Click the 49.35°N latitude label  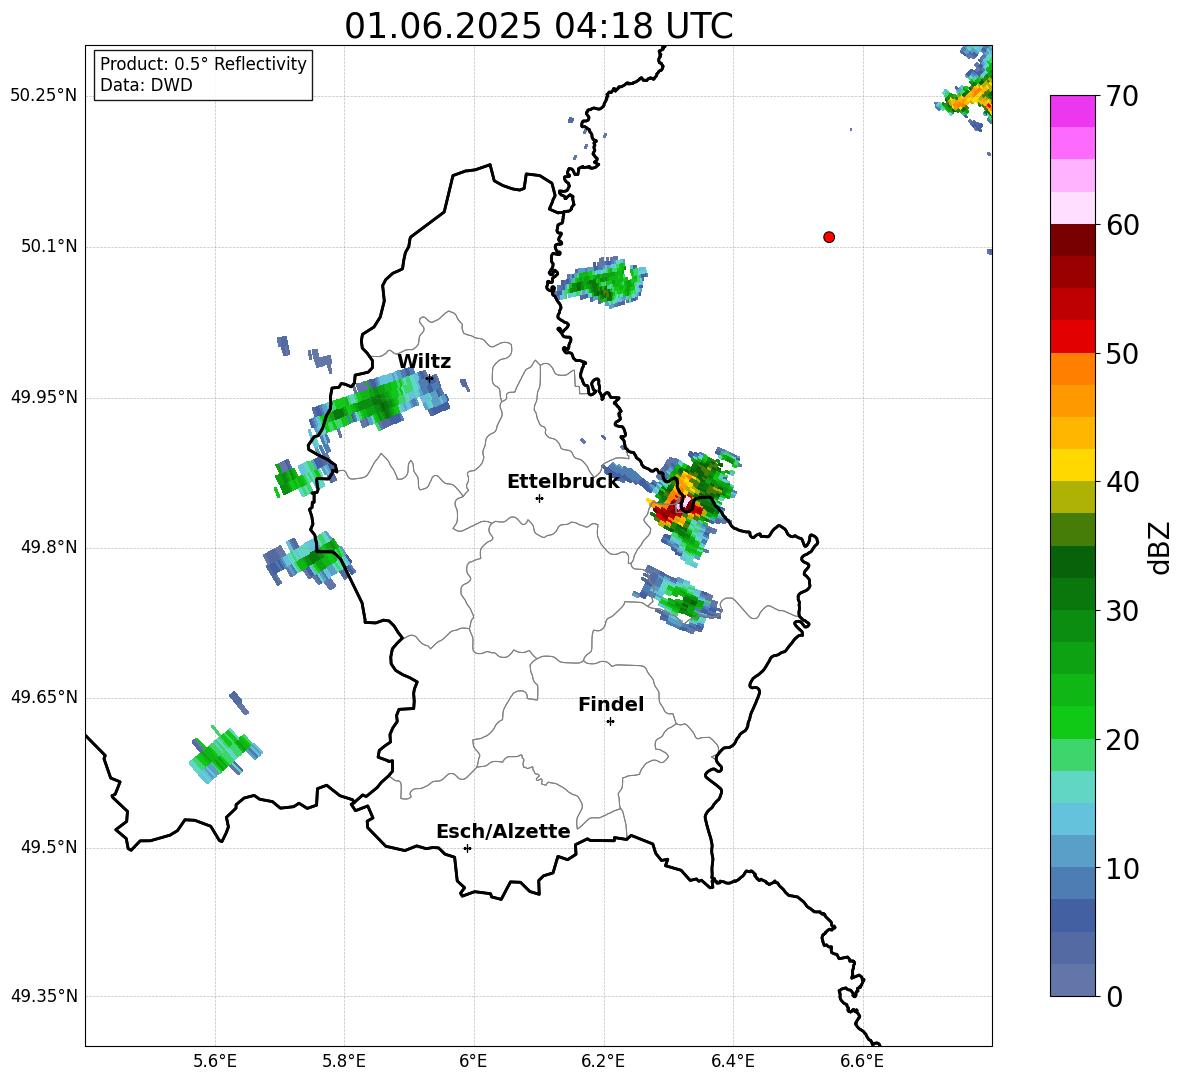point(44,996)
